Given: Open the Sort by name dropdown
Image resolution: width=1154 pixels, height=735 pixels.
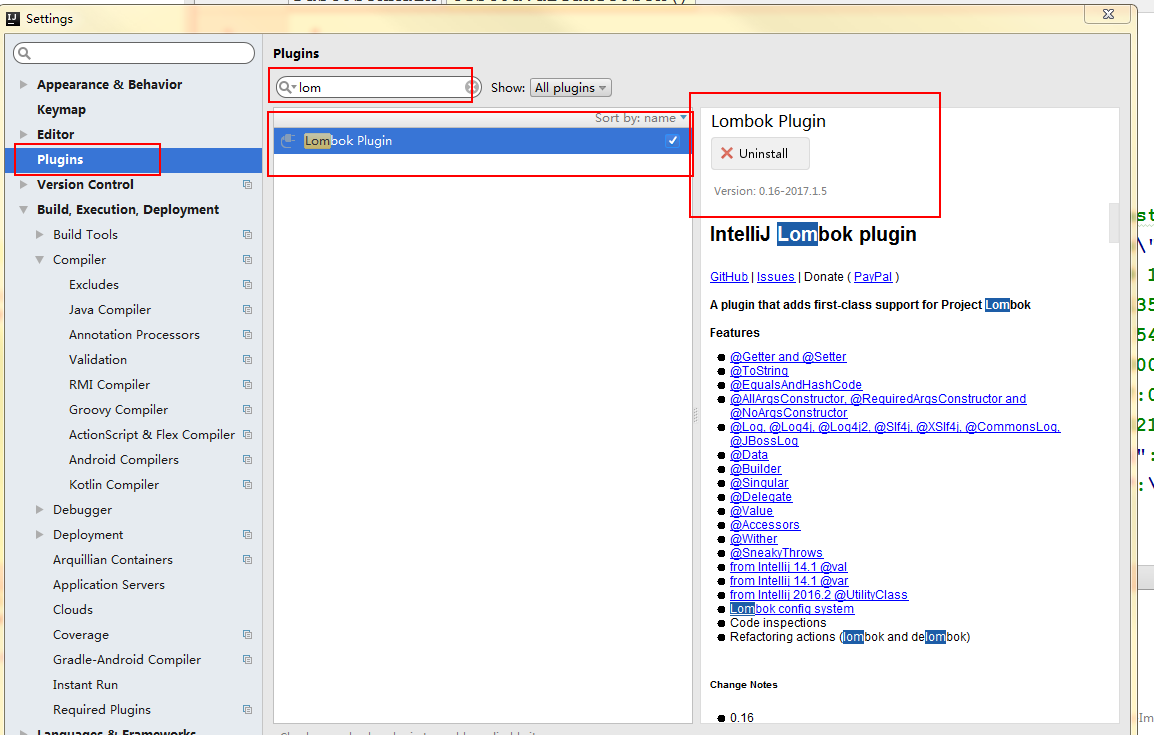Looking at the screenshot, I should point(641,118).
